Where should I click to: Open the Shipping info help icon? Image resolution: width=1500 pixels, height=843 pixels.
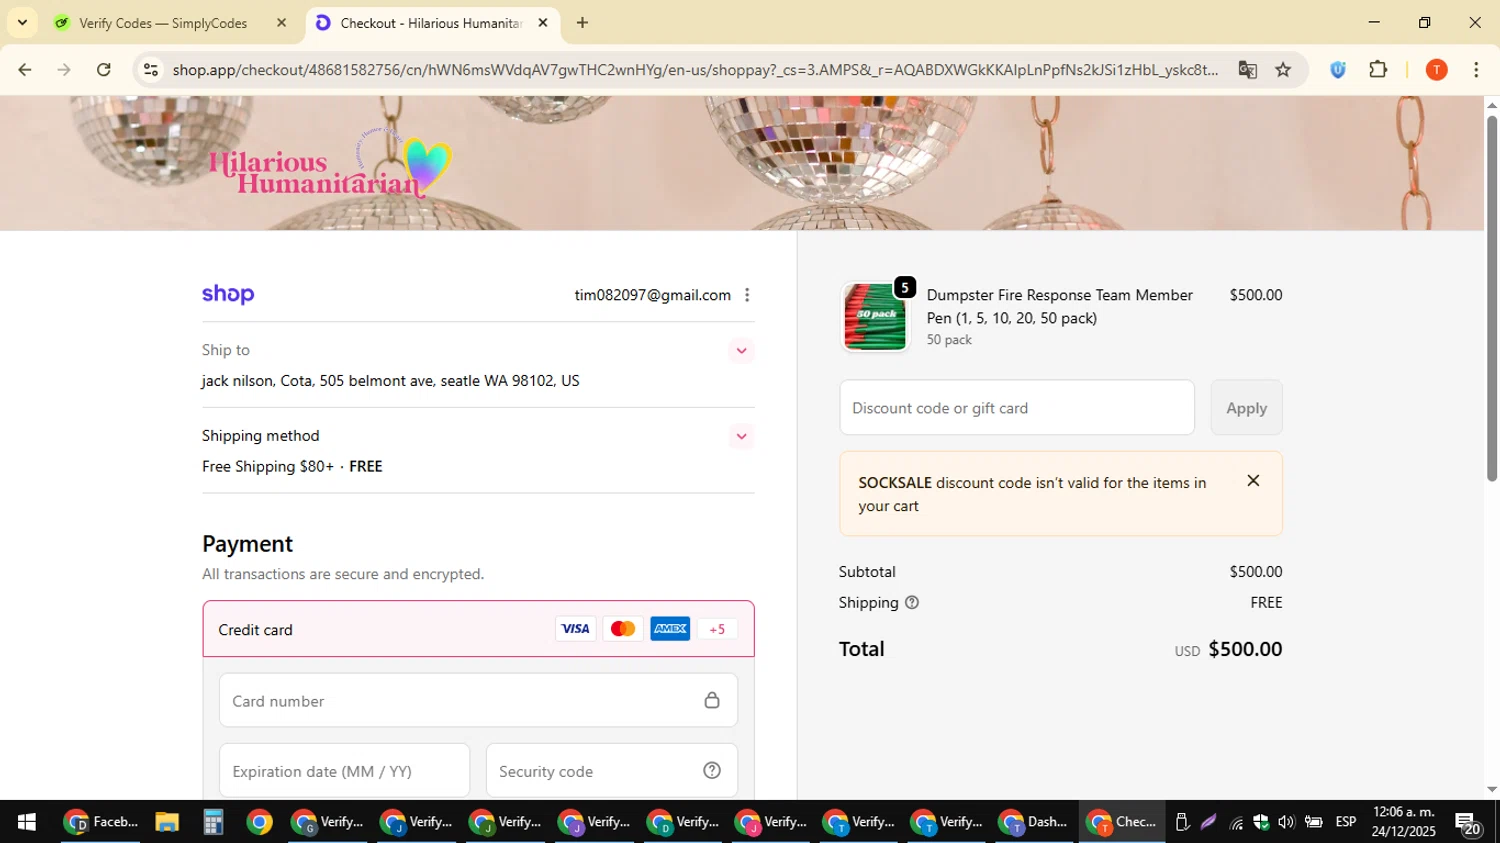pos(912,603)
